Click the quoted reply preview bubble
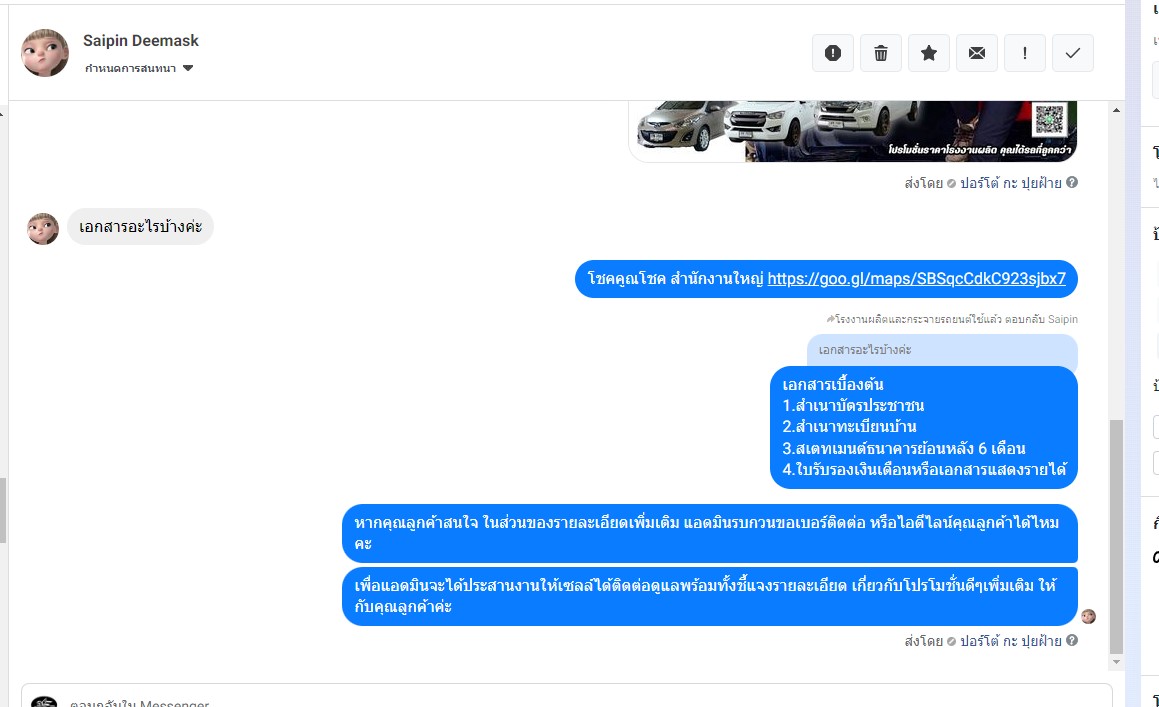 click(x=942, y=350)
